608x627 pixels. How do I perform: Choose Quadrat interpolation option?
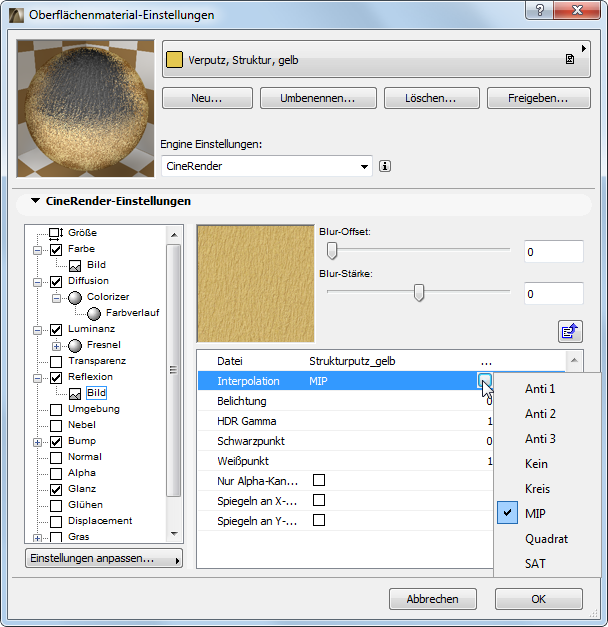coord(547,539)
